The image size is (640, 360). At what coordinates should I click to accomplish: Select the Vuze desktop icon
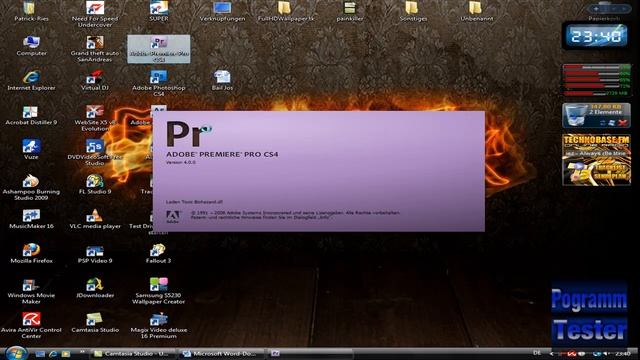pos(31,150)
